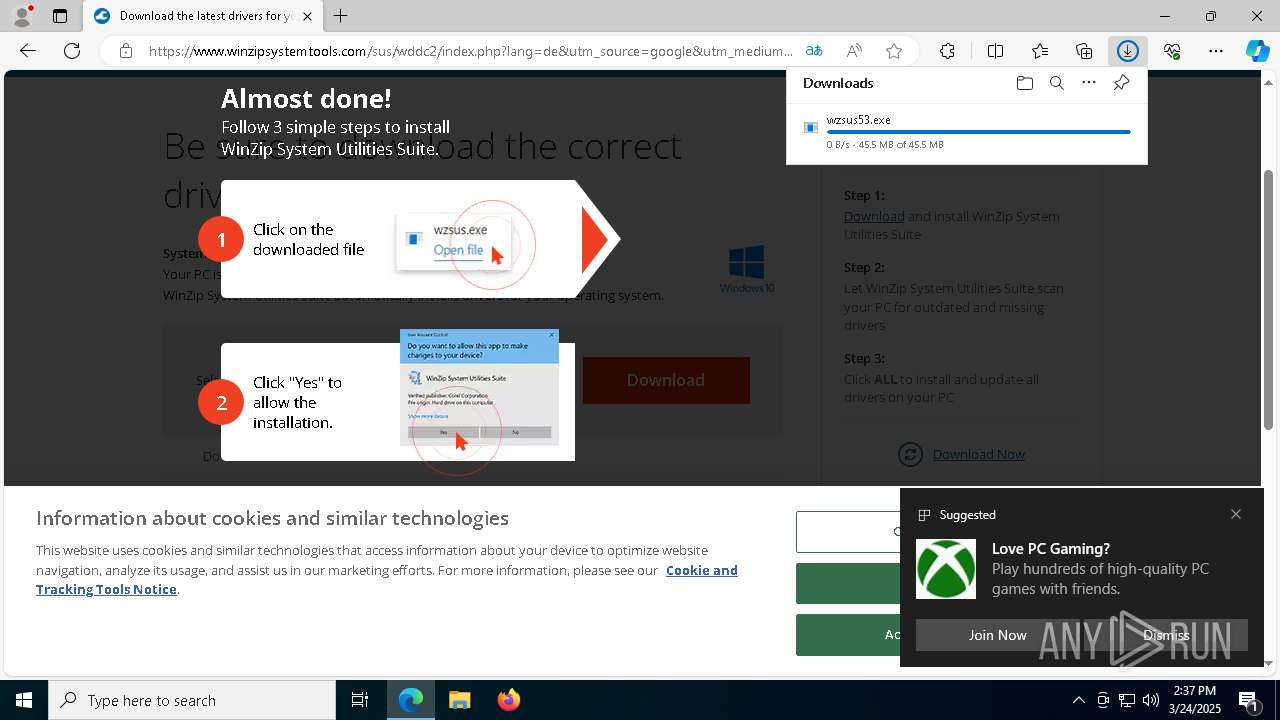Show hidden tray icons chevron
1280x720 pixels.
(x=1078, y=700)
